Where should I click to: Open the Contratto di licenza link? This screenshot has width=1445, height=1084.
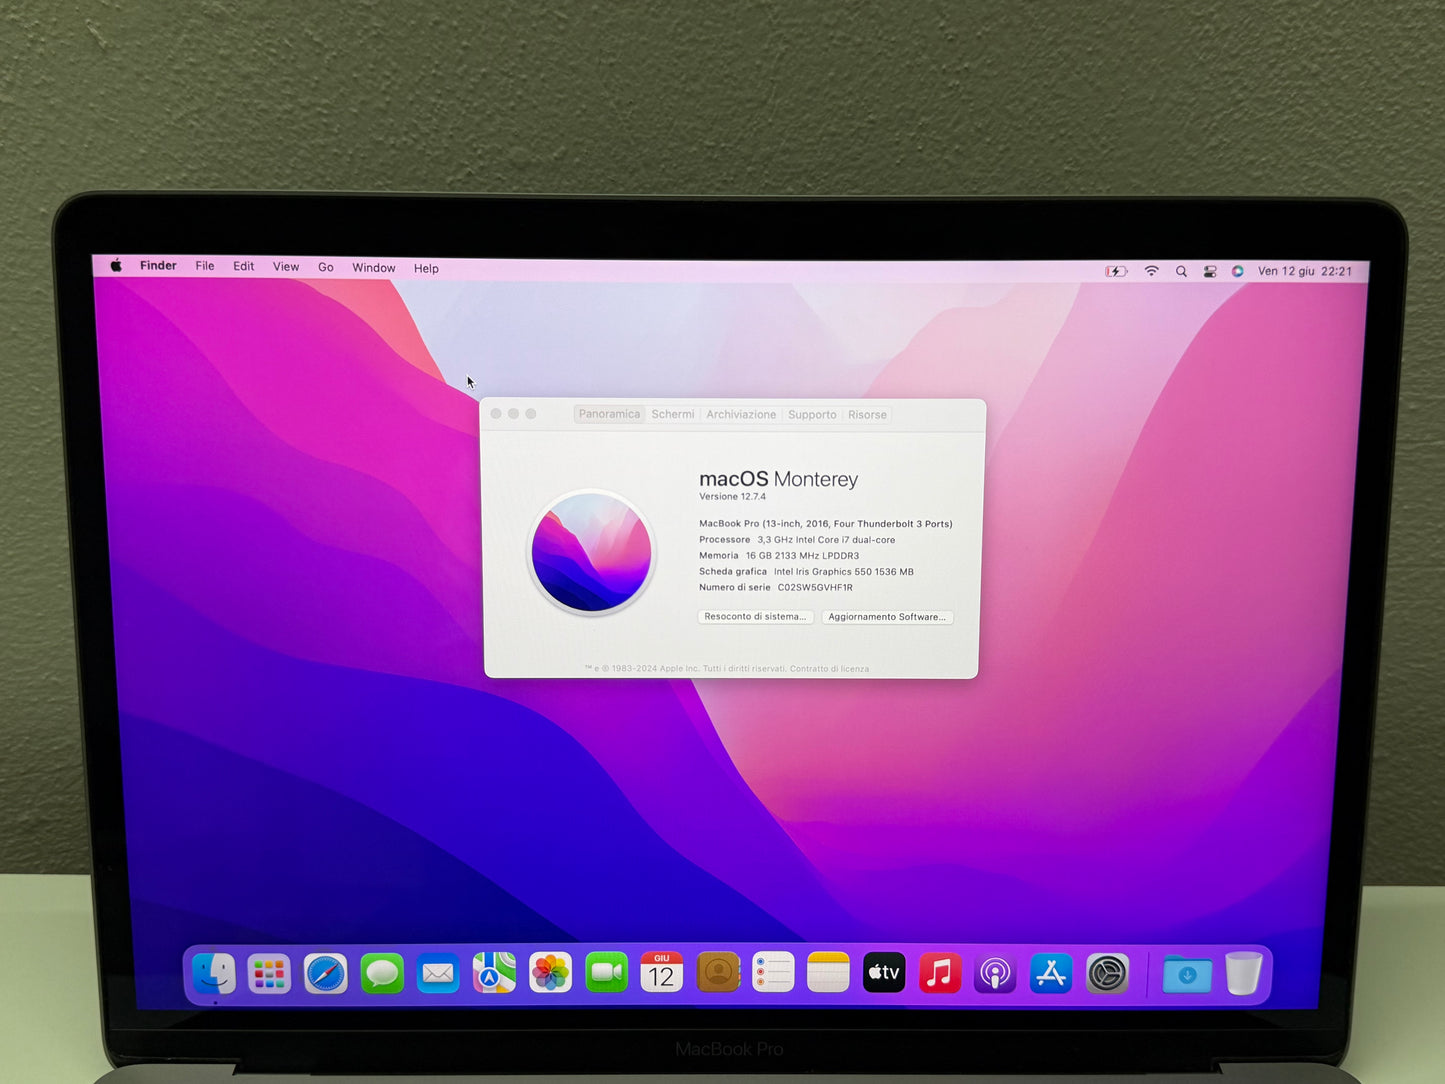[x=829, y=669]
